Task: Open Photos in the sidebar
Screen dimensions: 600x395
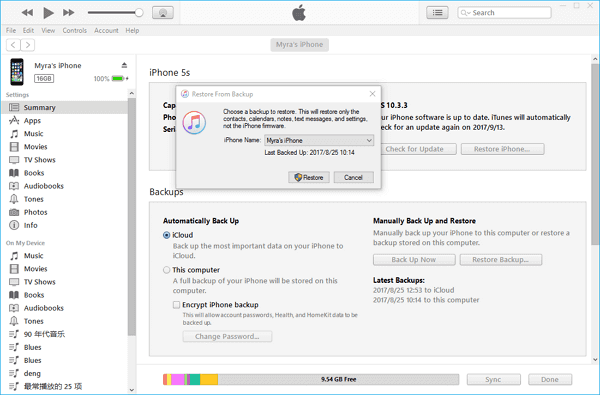Action: pos(65,212)
